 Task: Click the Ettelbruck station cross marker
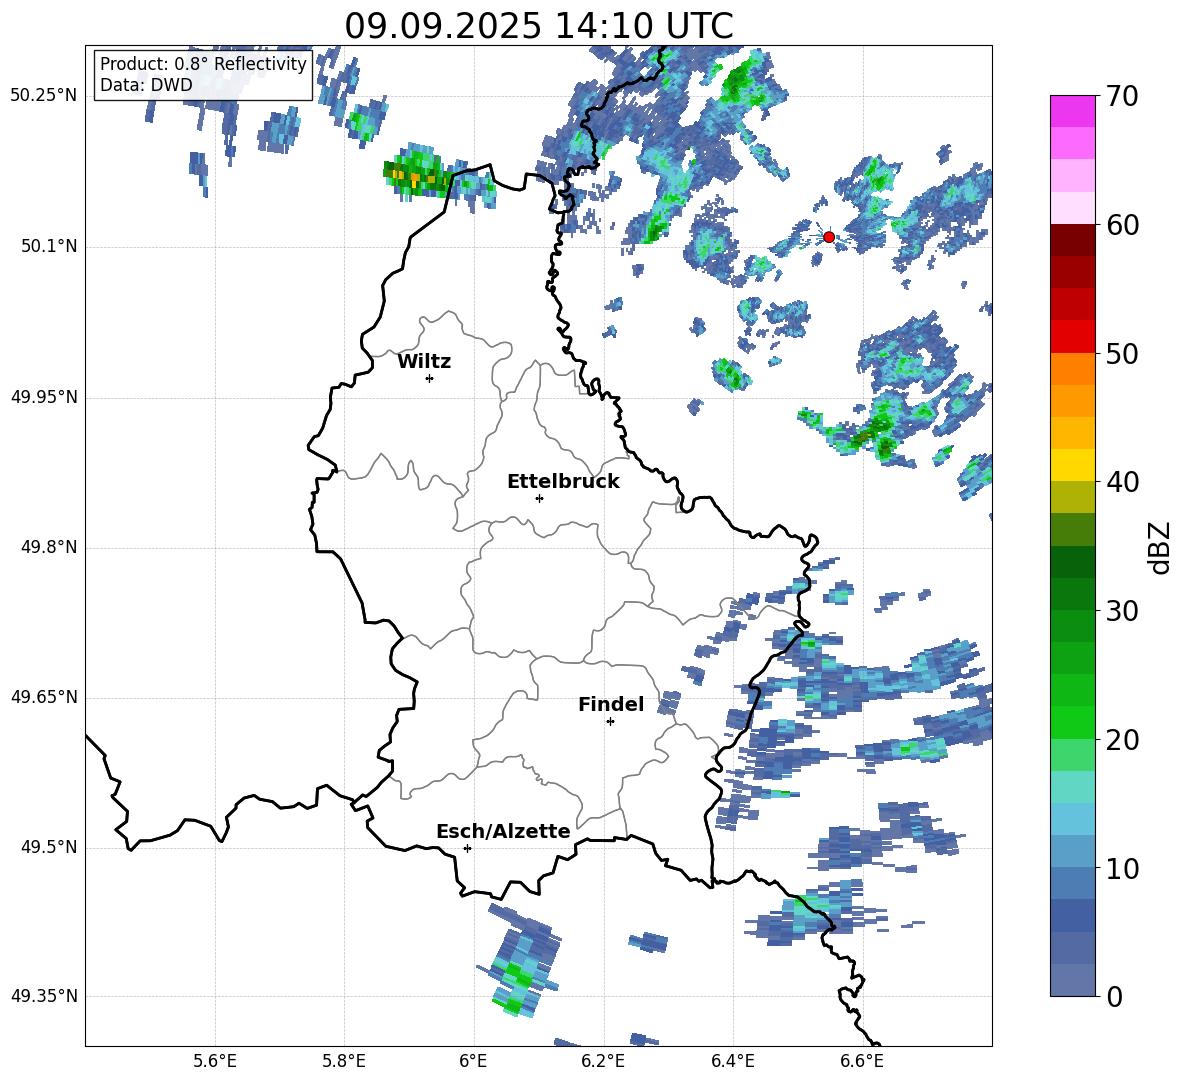coord(539,498)
